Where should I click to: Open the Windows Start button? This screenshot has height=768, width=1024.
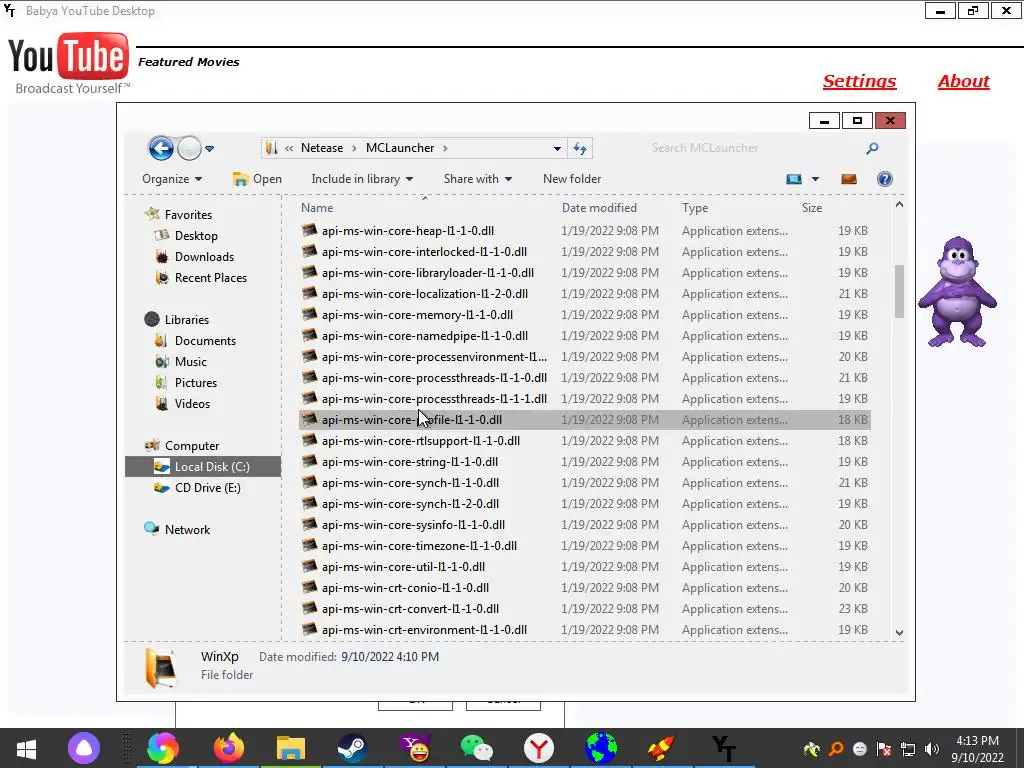coord(27,748)
